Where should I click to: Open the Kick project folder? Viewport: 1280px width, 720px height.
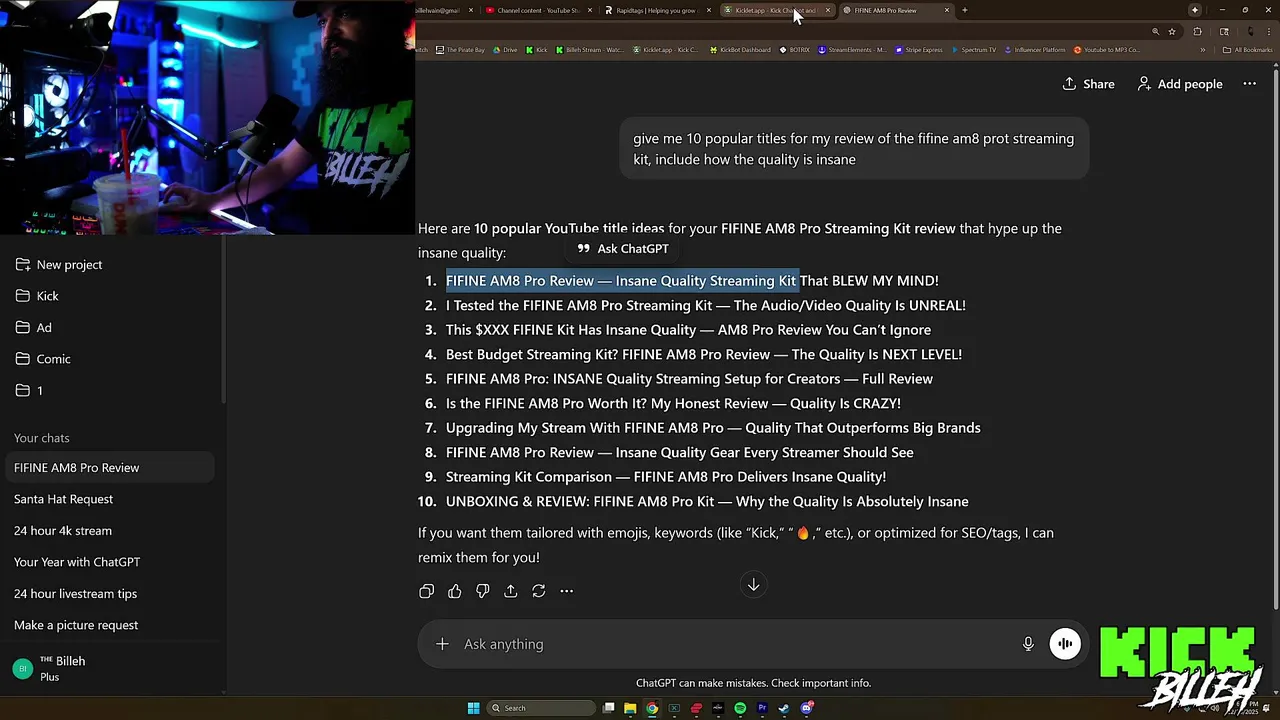[x=112, y=296]
